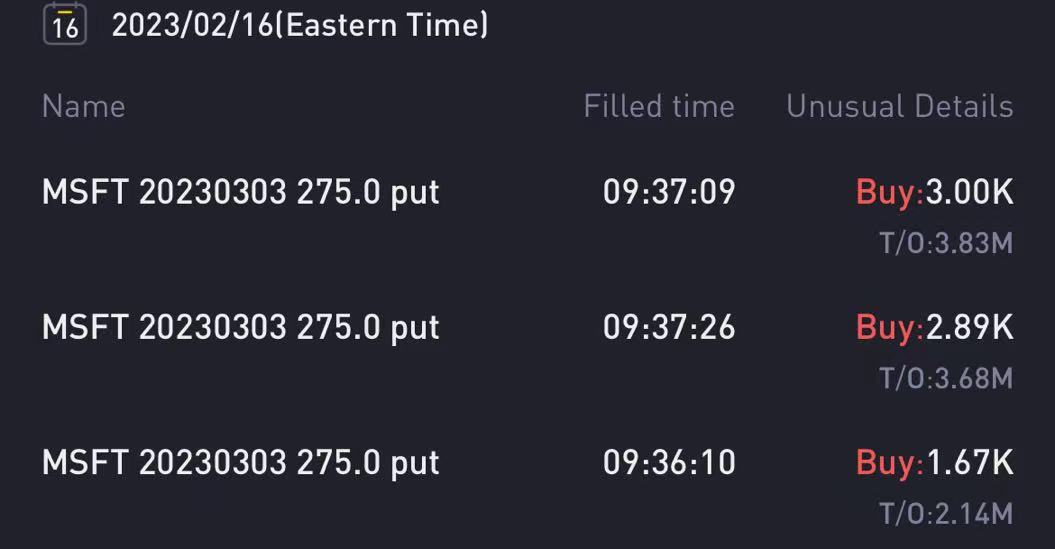Viewport: 1055px width, 549px height.
Task: Click the 09:37:26 filled time value
Action: [669, 327]
